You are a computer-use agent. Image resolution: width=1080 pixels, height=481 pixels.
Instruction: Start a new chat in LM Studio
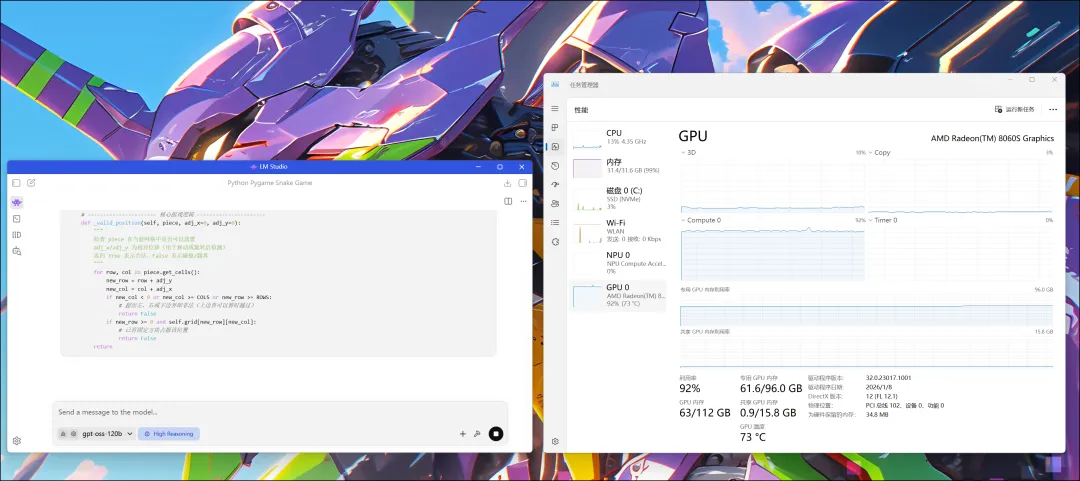click(32, 183)
